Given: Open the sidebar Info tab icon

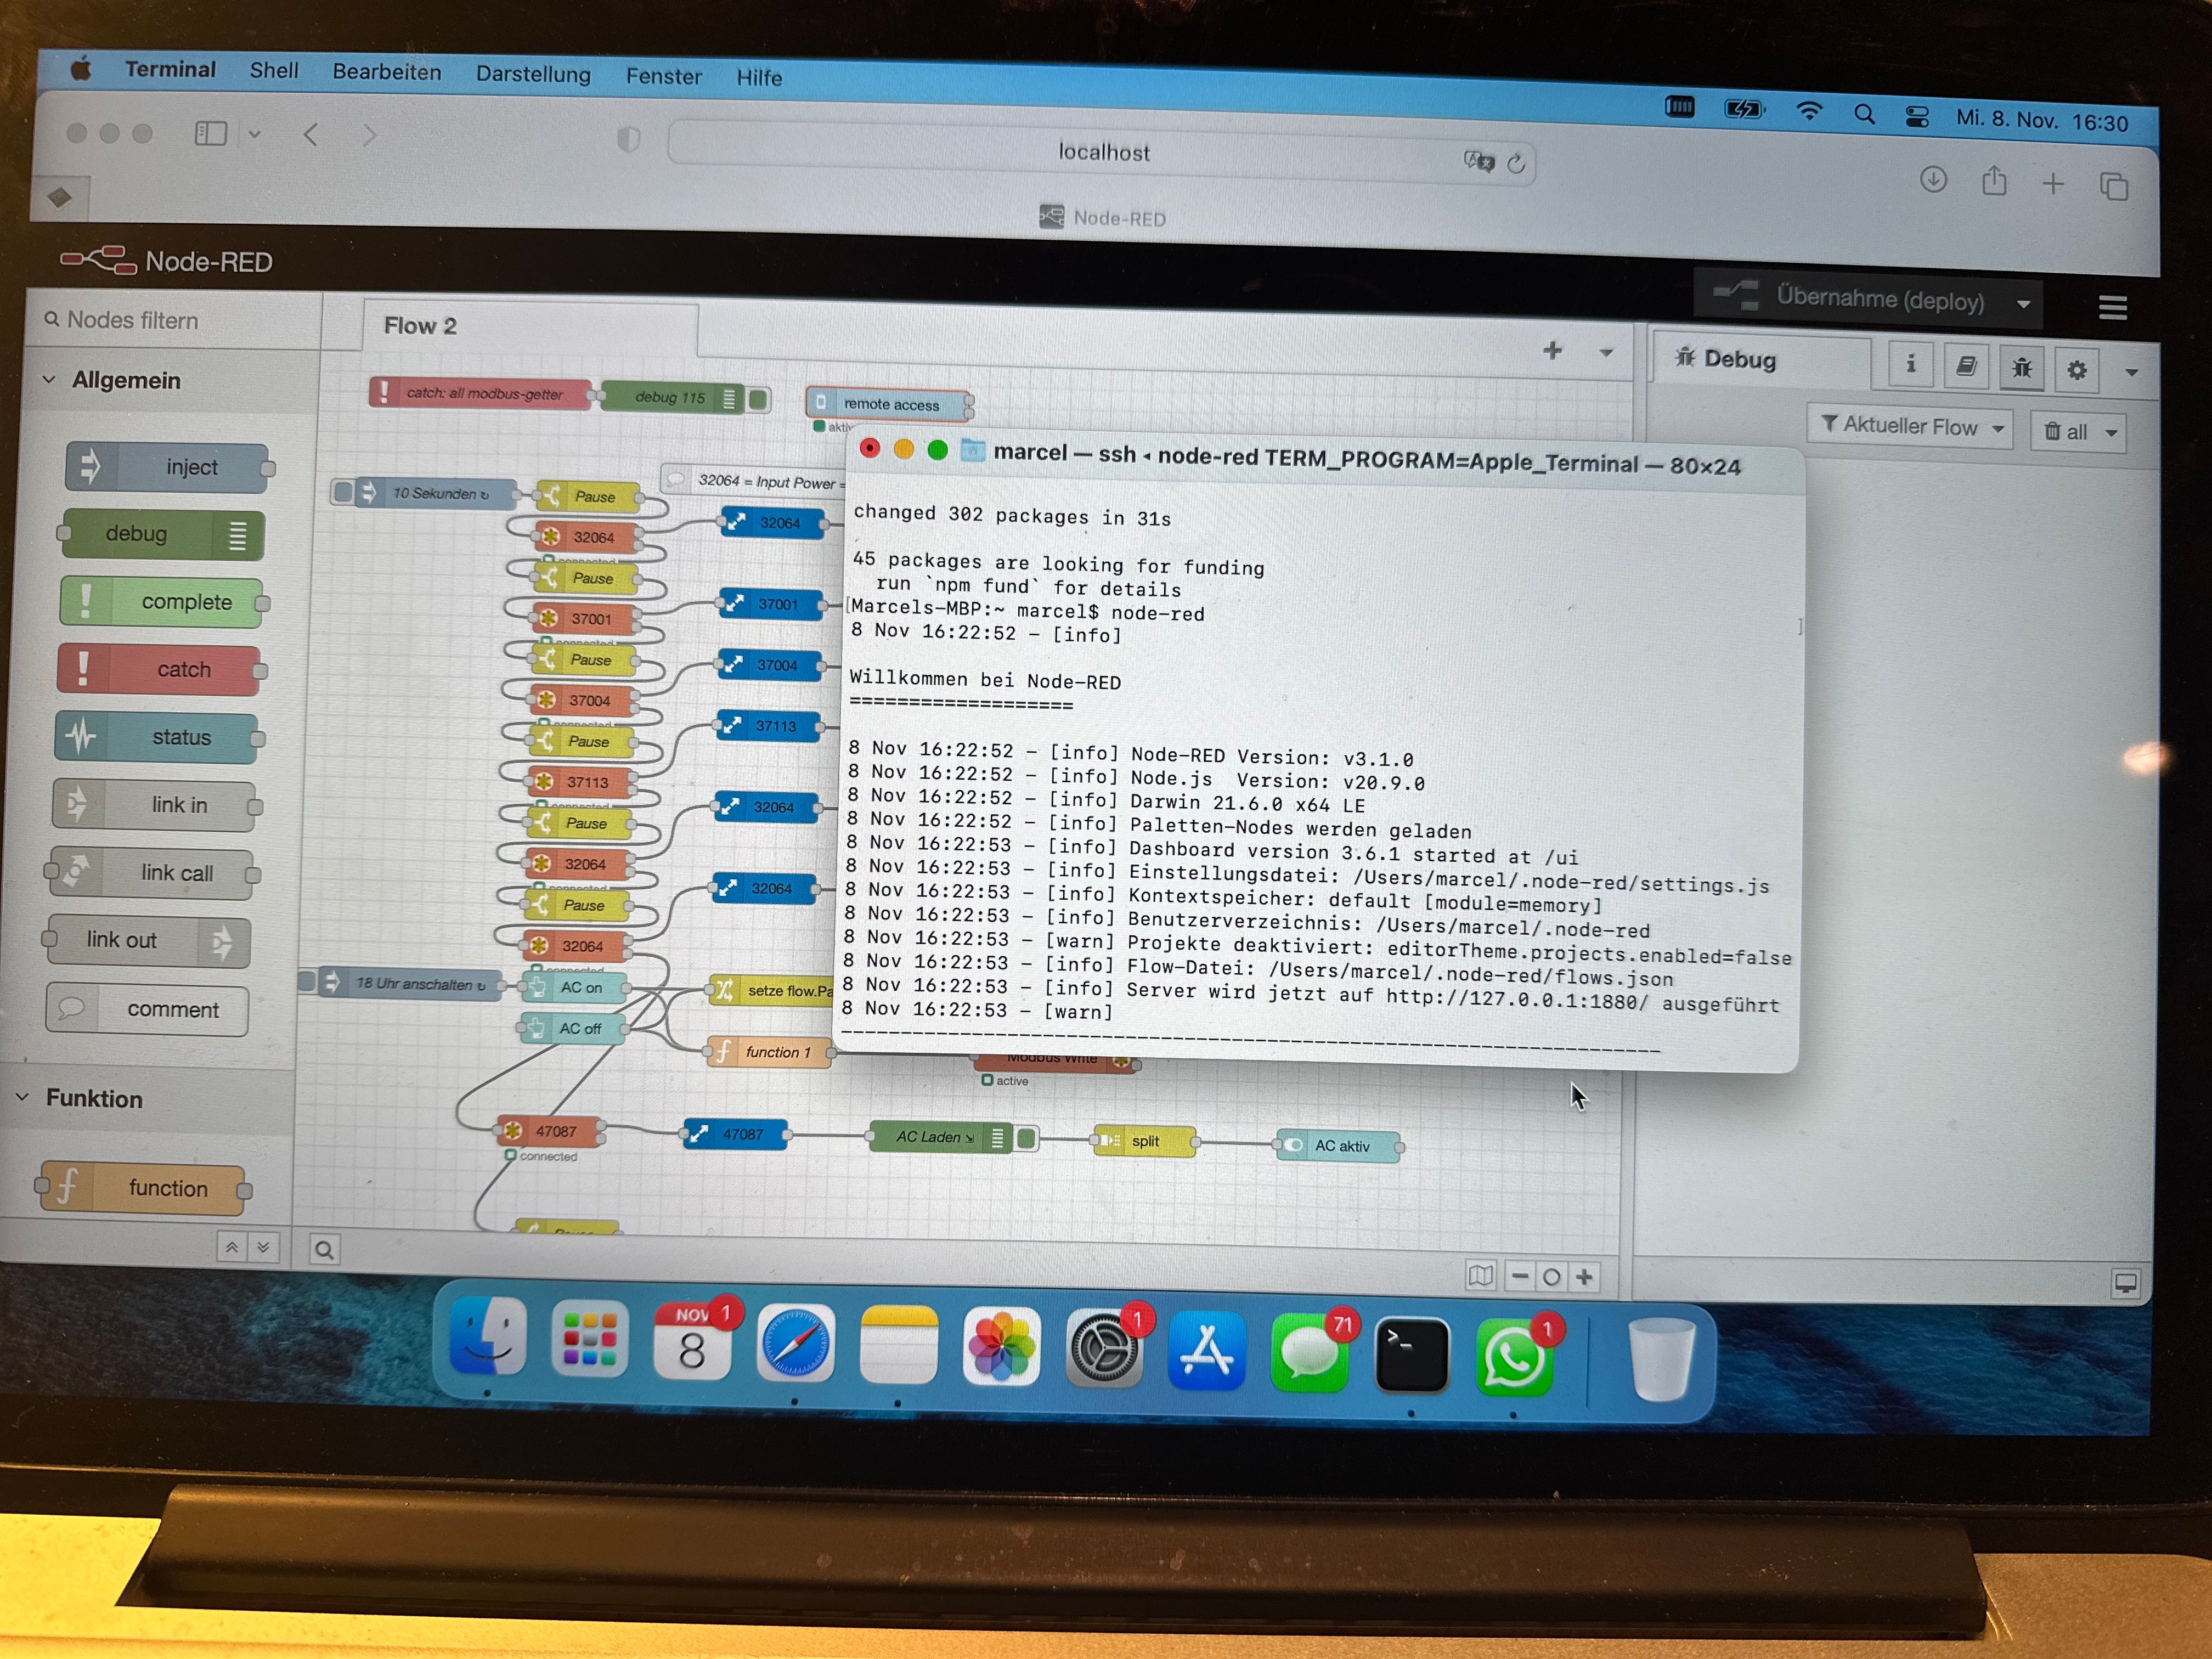Looking at the screenshot, I should click(x=1910, y=364).
